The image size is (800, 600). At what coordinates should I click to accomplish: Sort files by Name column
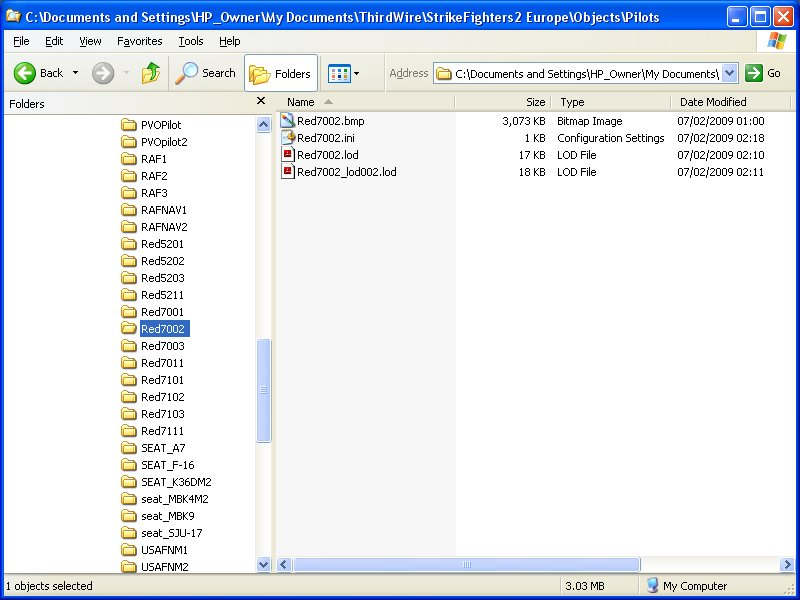(x=366, y=102)
